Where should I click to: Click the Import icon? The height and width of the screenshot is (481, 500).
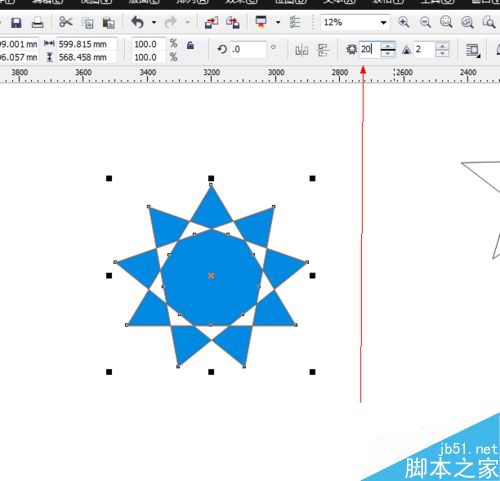click(211, 23)
